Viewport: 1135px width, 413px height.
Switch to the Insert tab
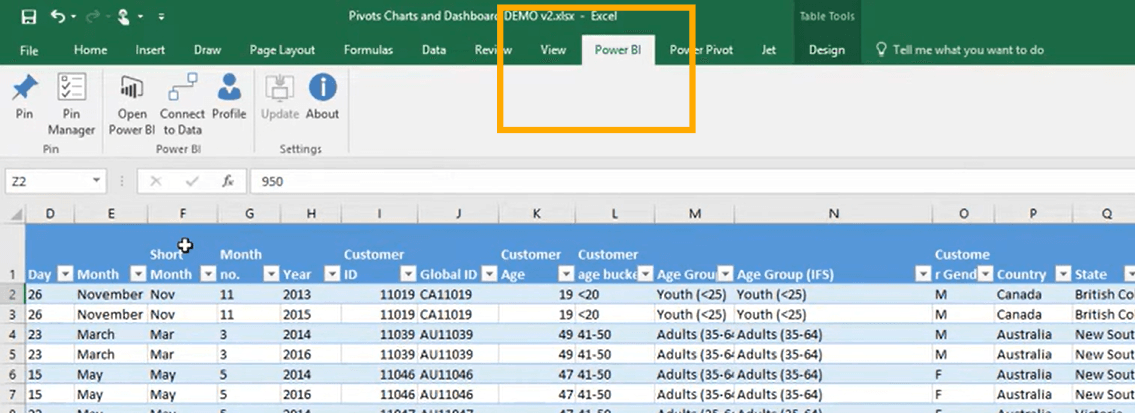tap(150, 50)
